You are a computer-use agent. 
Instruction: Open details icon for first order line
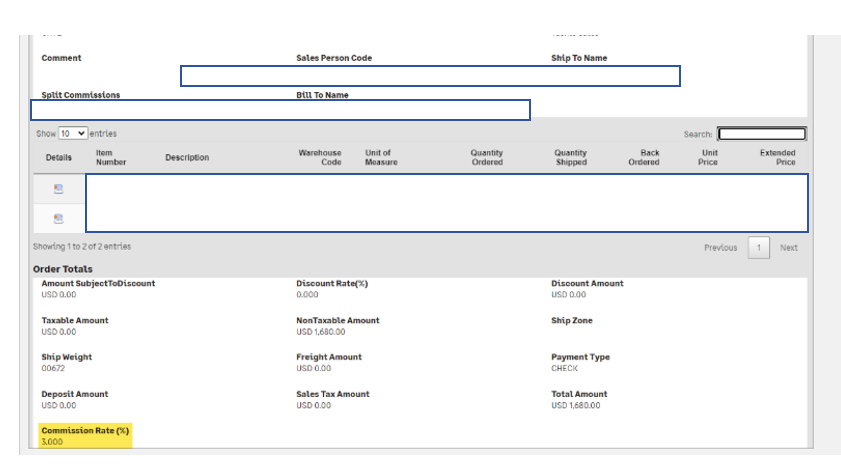[x=58, y=189]
